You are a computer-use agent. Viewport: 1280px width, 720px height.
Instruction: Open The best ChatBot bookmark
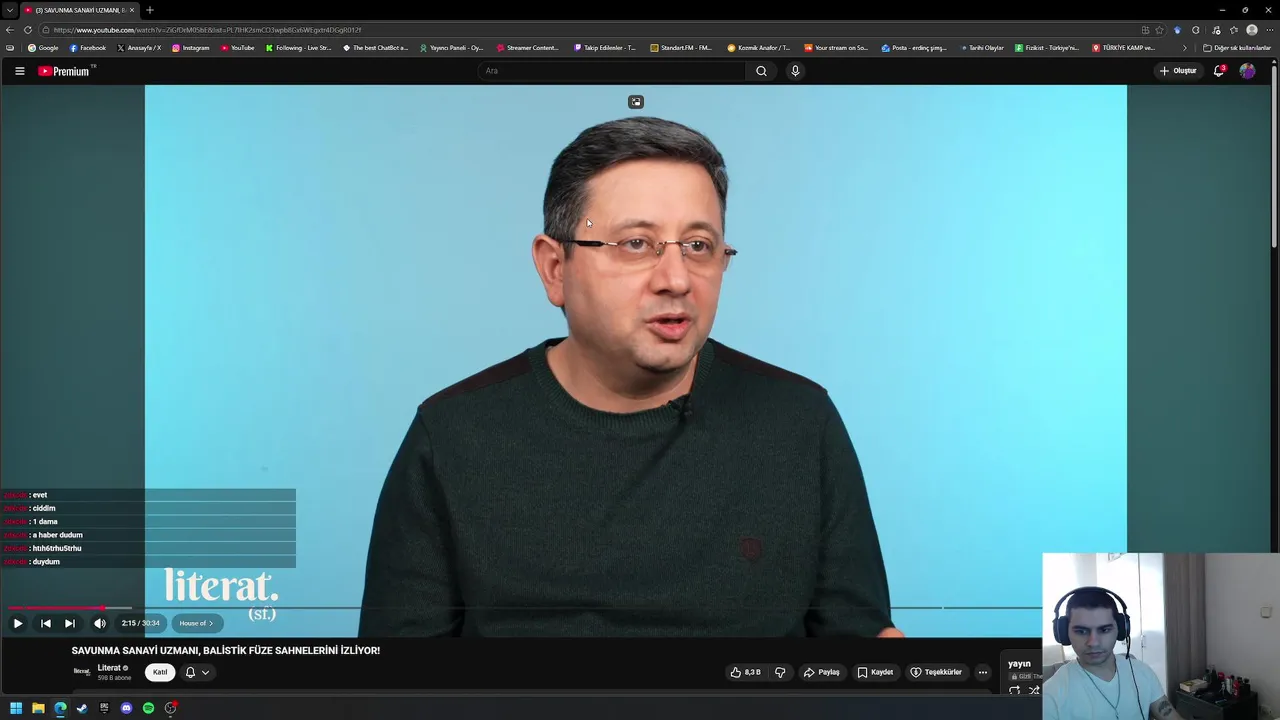pyautogui.click(x=375, y=48)
